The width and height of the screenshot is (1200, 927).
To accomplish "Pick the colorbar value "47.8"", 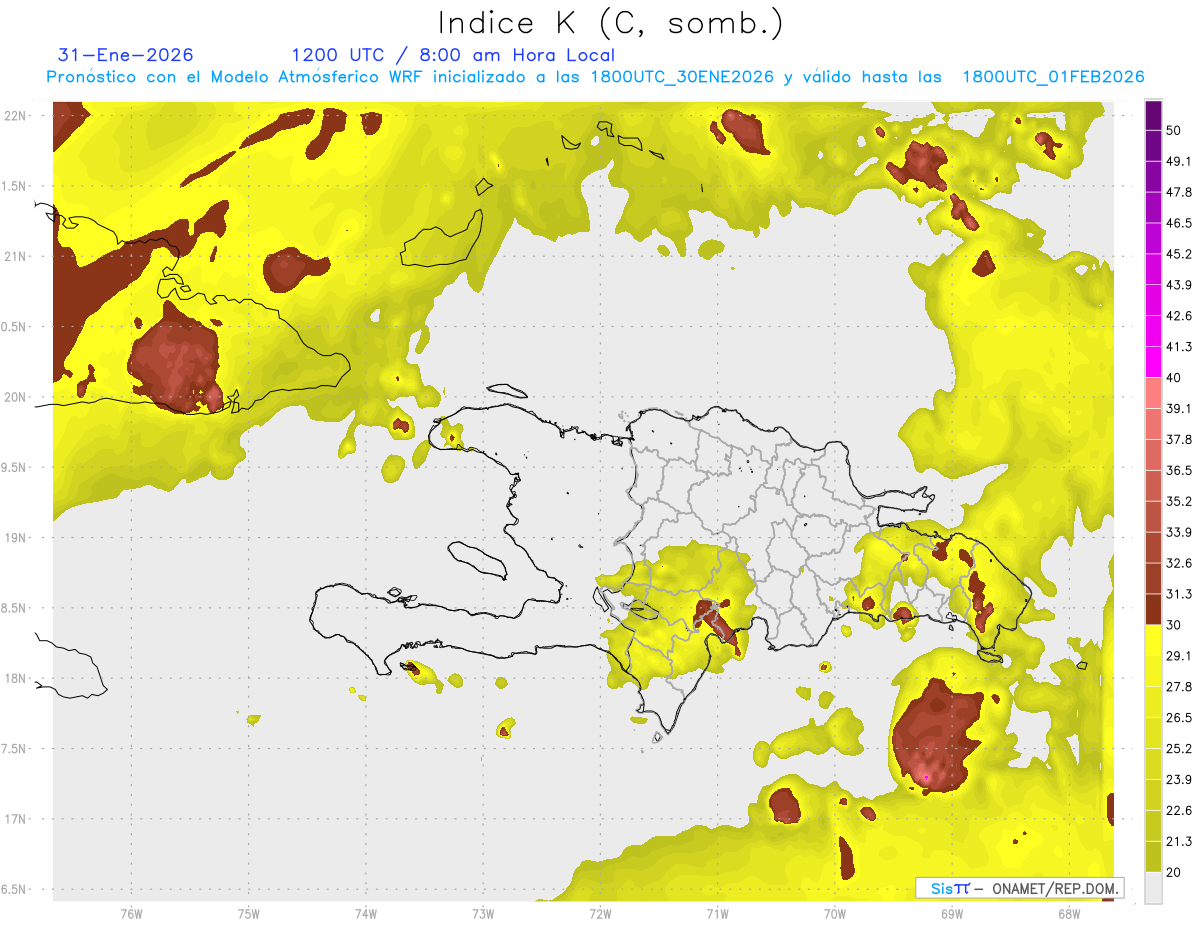I will point(1179,192).
